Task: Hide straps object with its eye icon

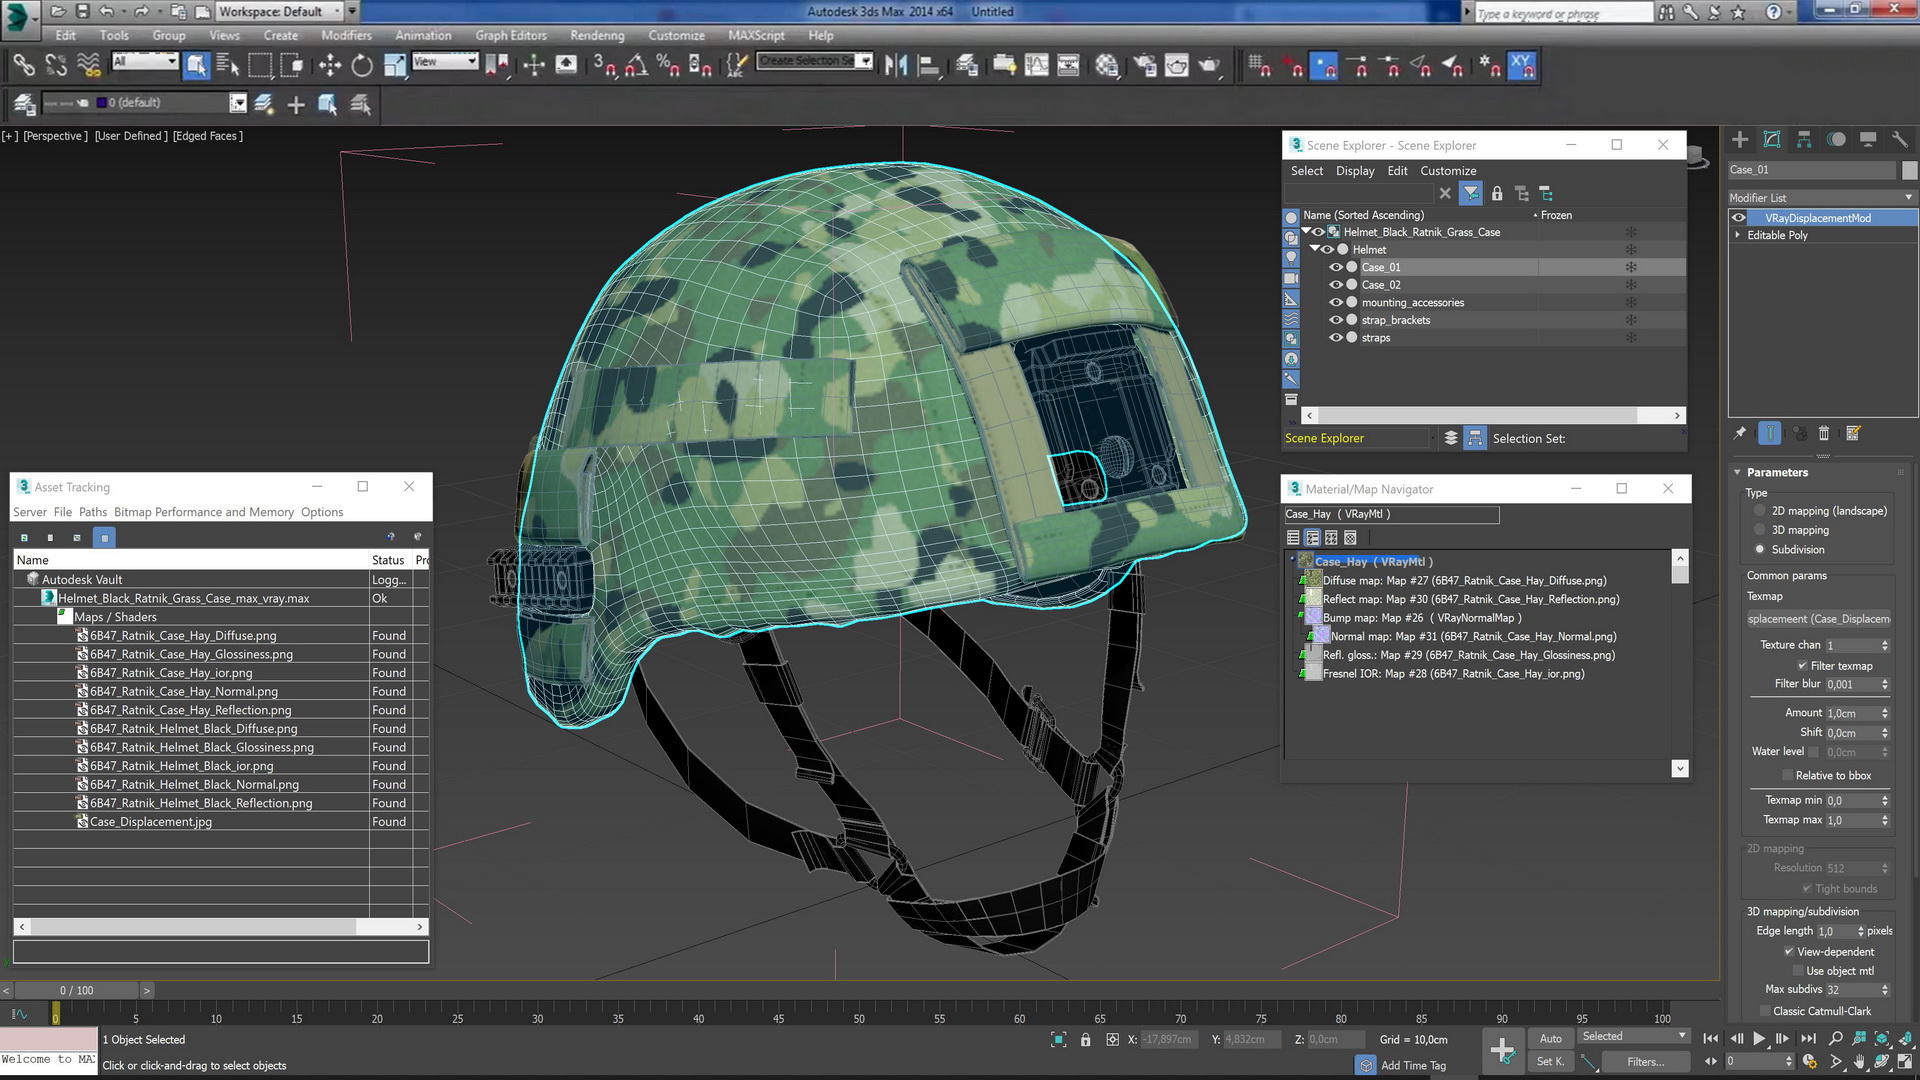Action: tap(1335, 338)
